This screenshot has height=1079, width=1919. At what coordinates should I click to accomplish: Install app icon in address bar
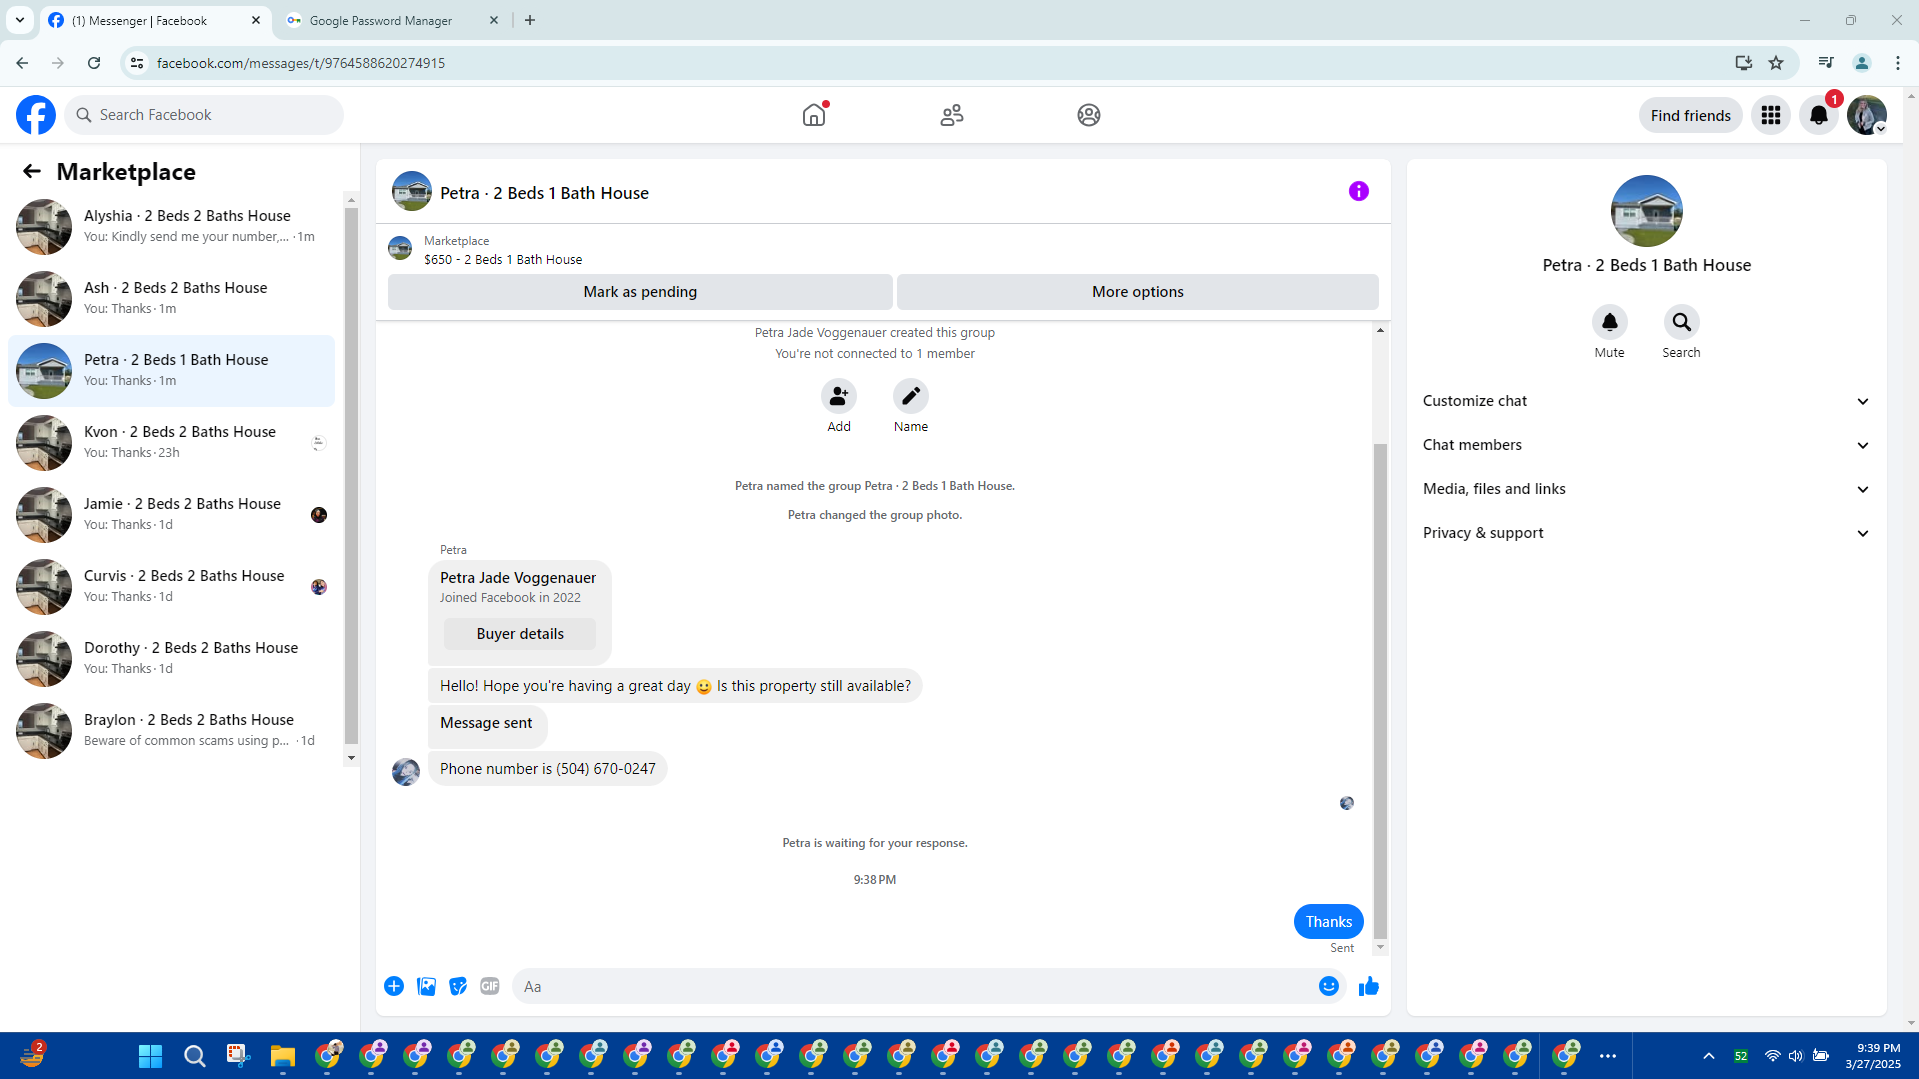pyautogui.click(x=1744, y=63)
